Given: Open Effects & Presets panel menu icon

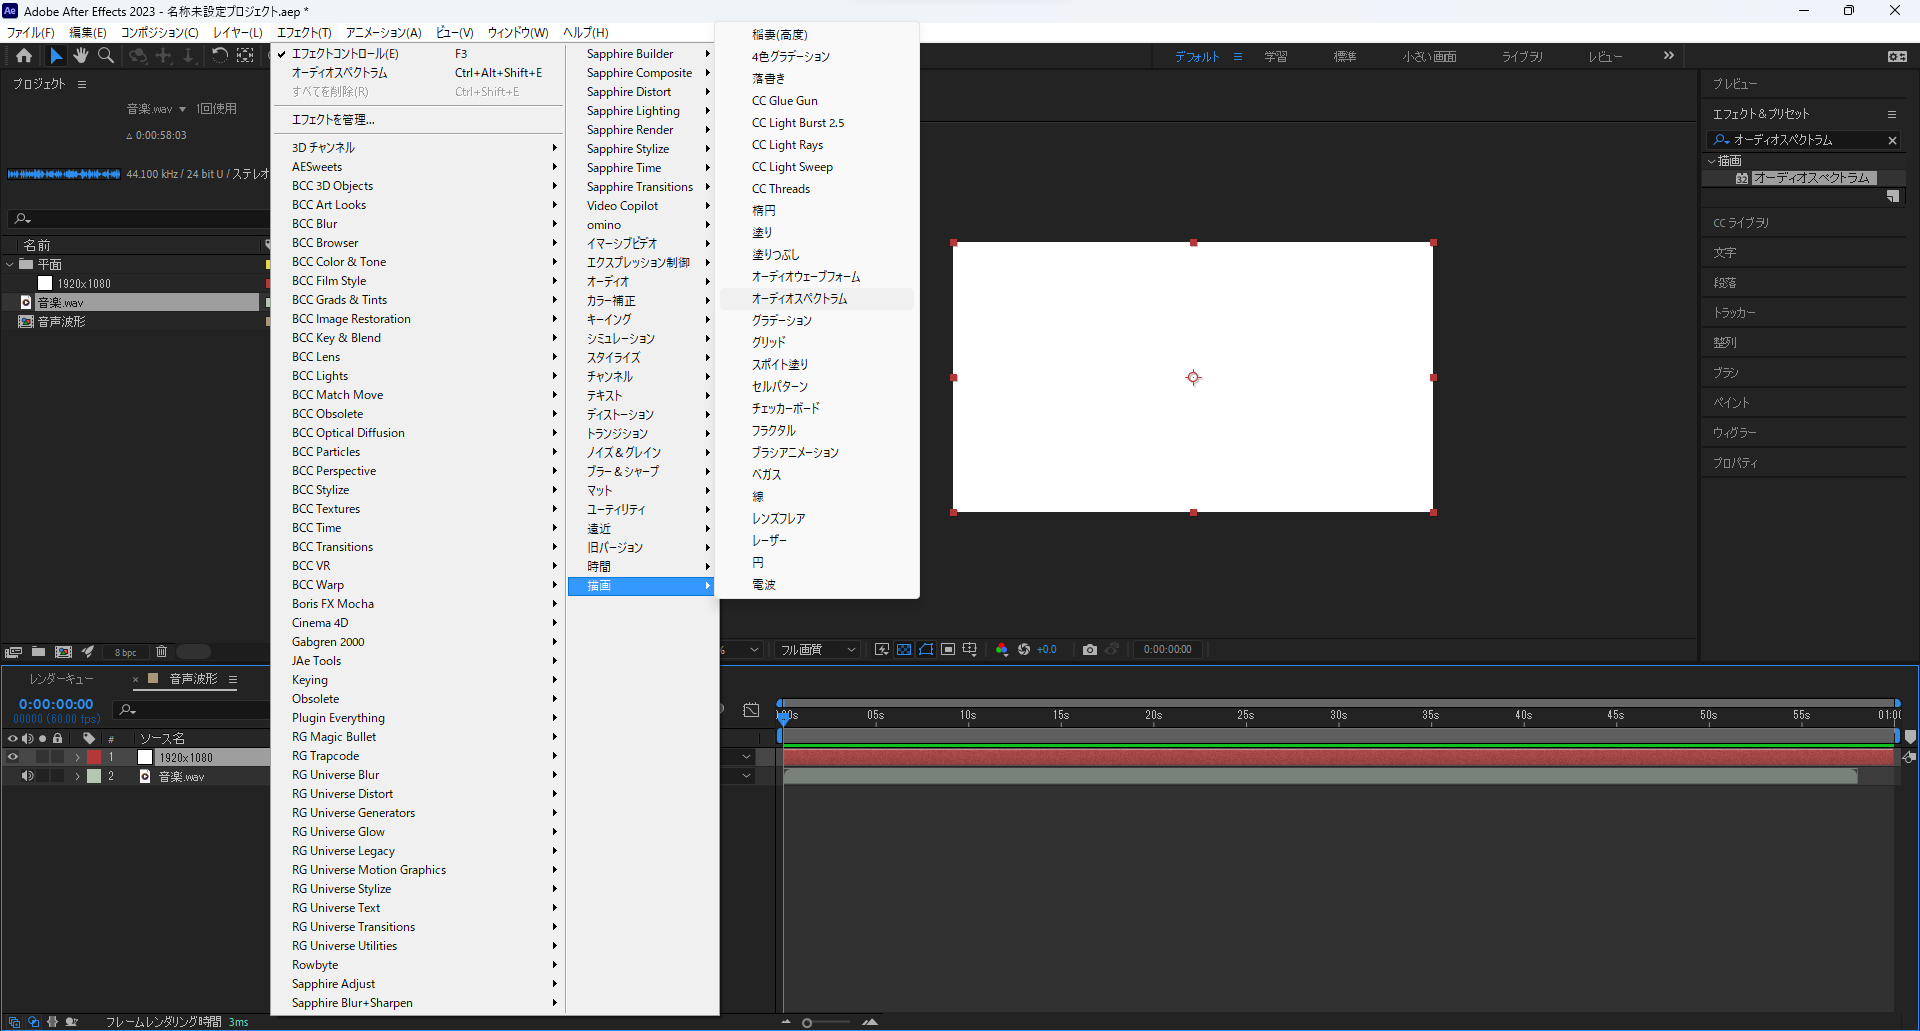Looking at the screenshot, I should (x=1891, y=114).
